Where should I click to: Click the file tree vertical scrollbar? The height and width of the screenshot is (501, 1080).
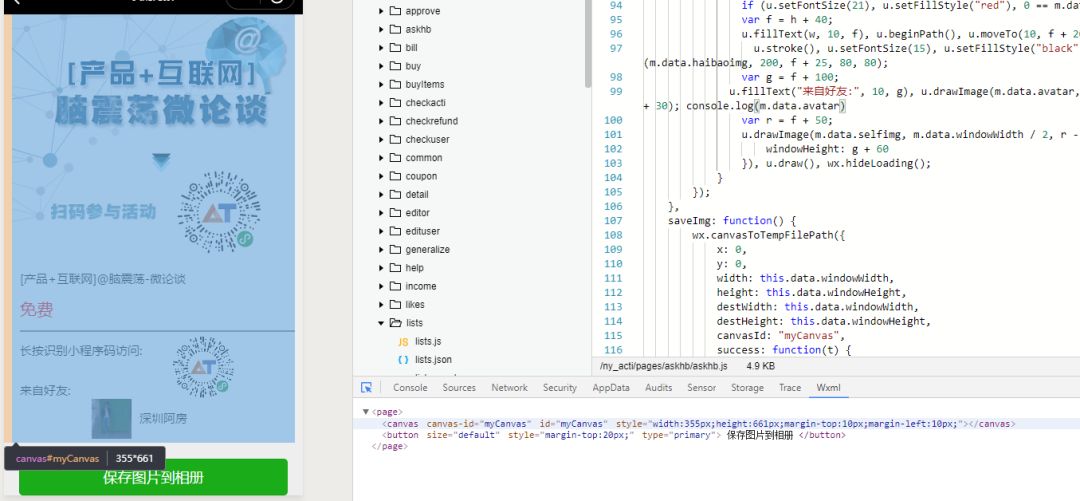[x=588, y=43]
